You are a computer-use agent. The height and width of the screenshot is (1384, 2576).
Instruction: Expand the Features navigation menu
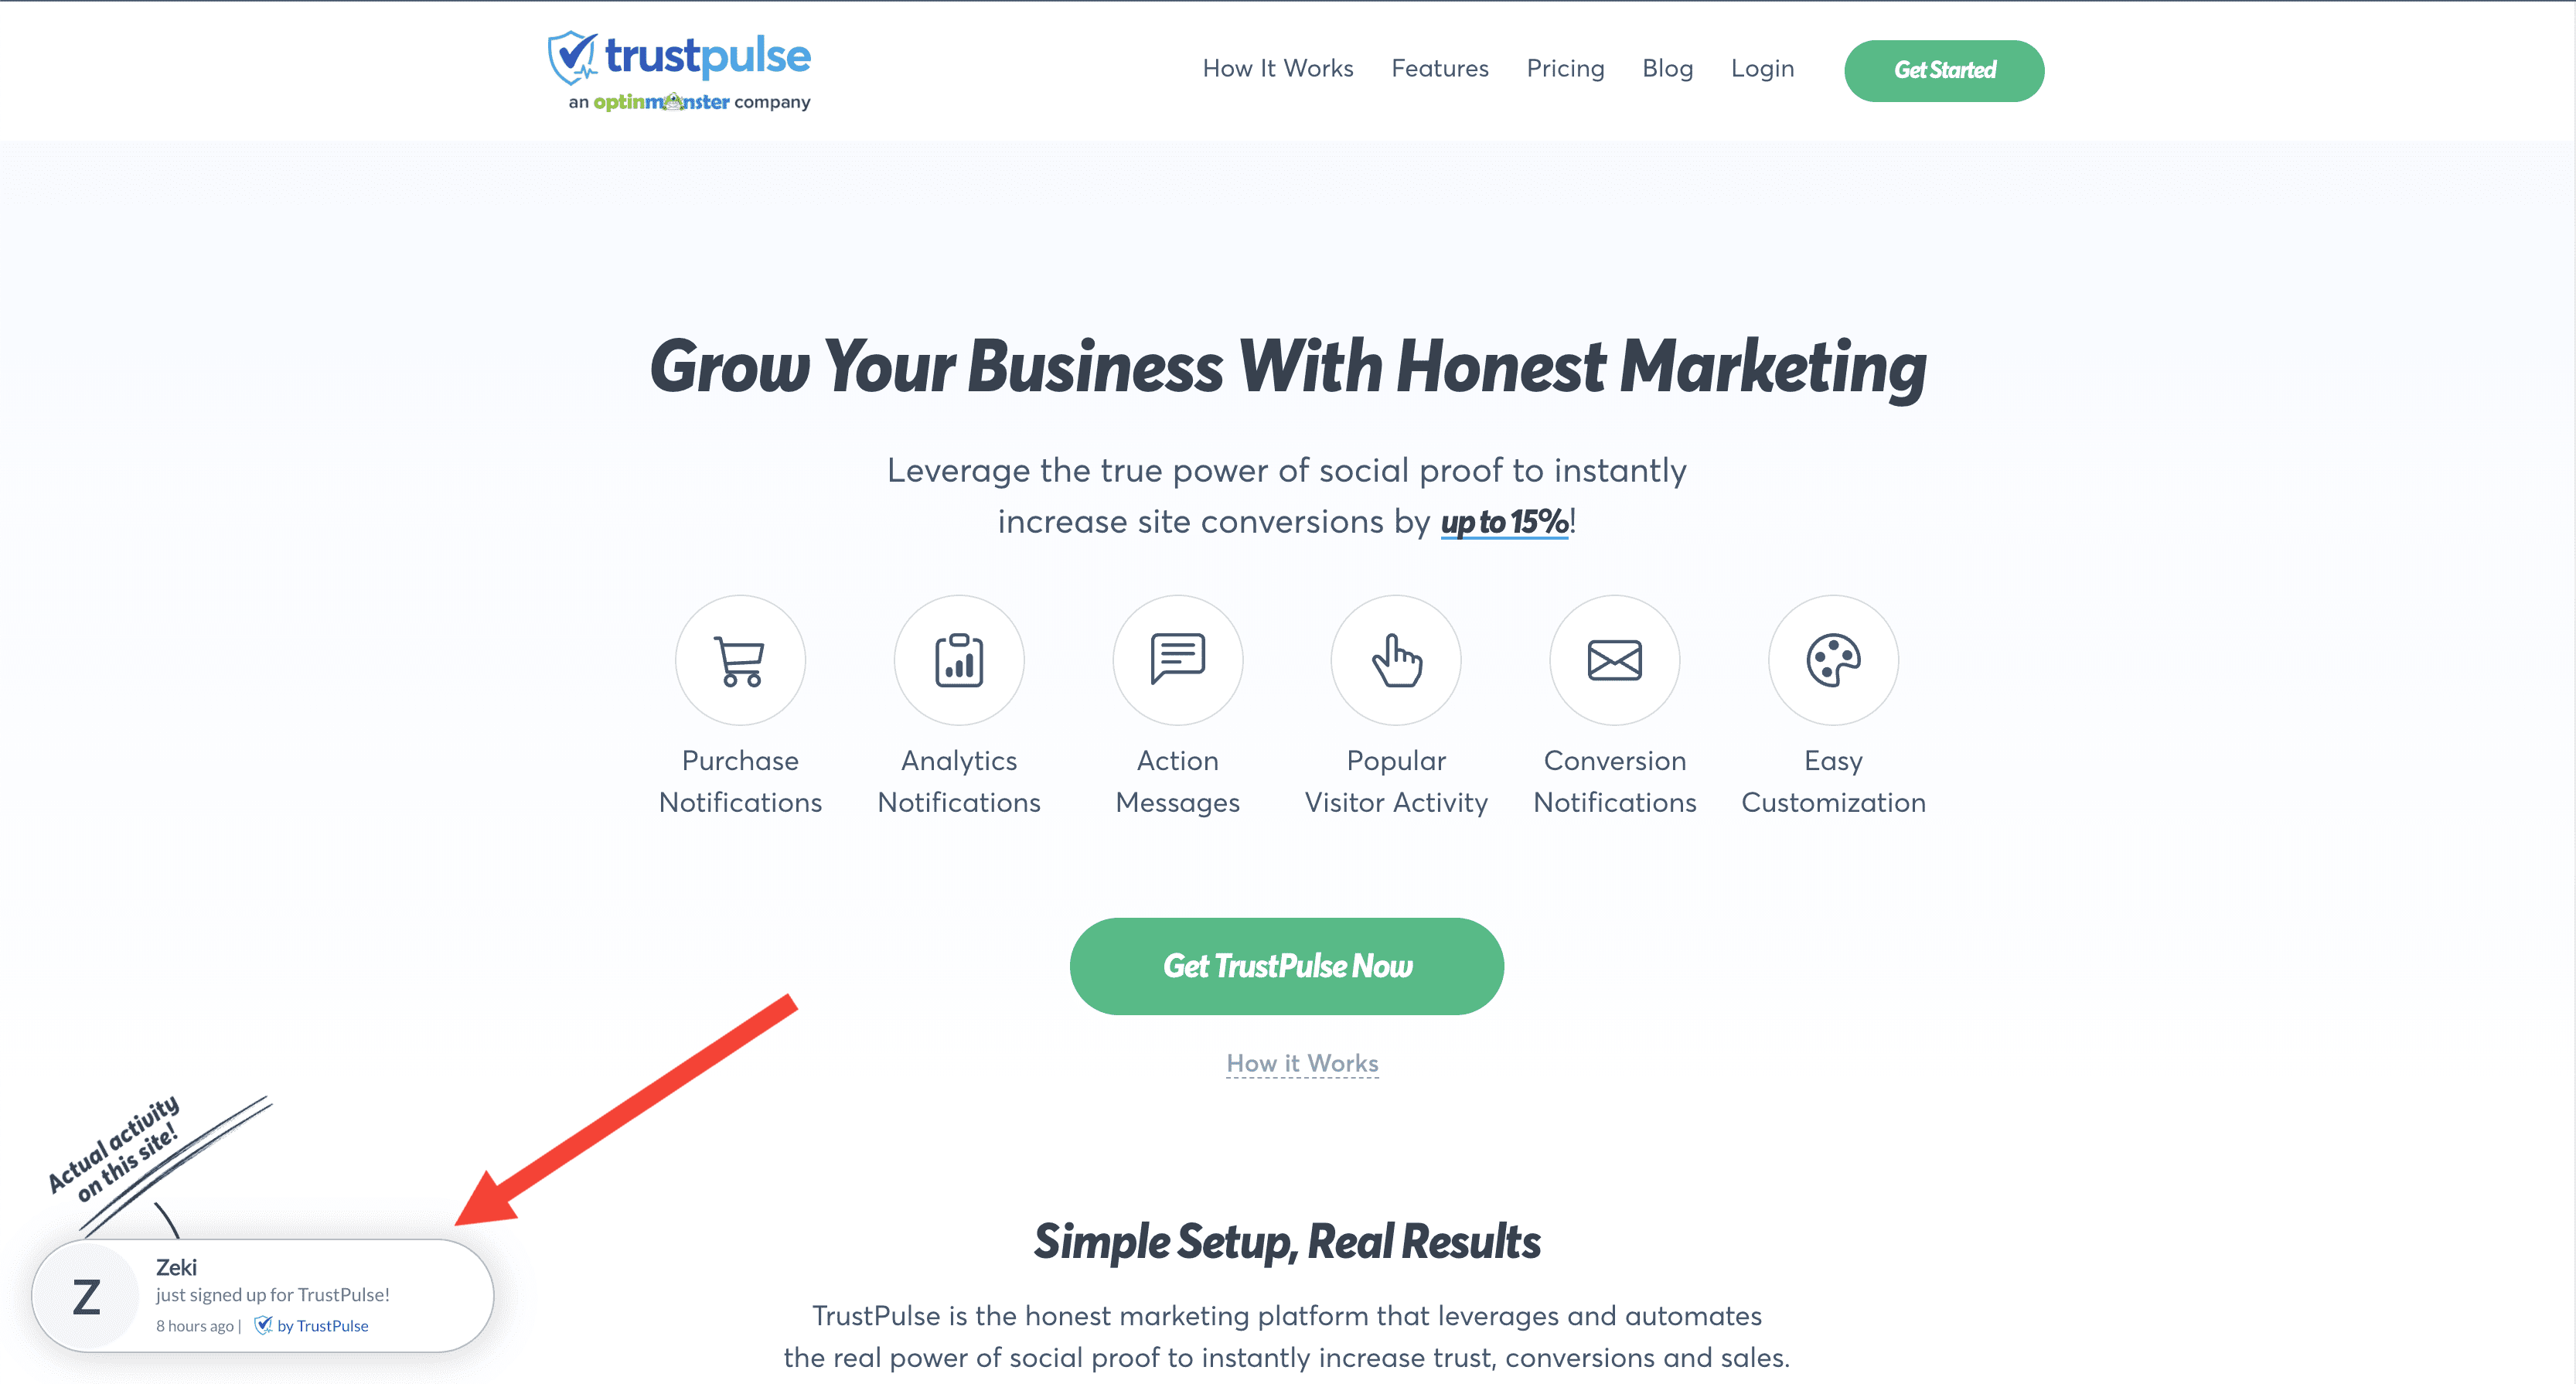tap(1438, 68)
